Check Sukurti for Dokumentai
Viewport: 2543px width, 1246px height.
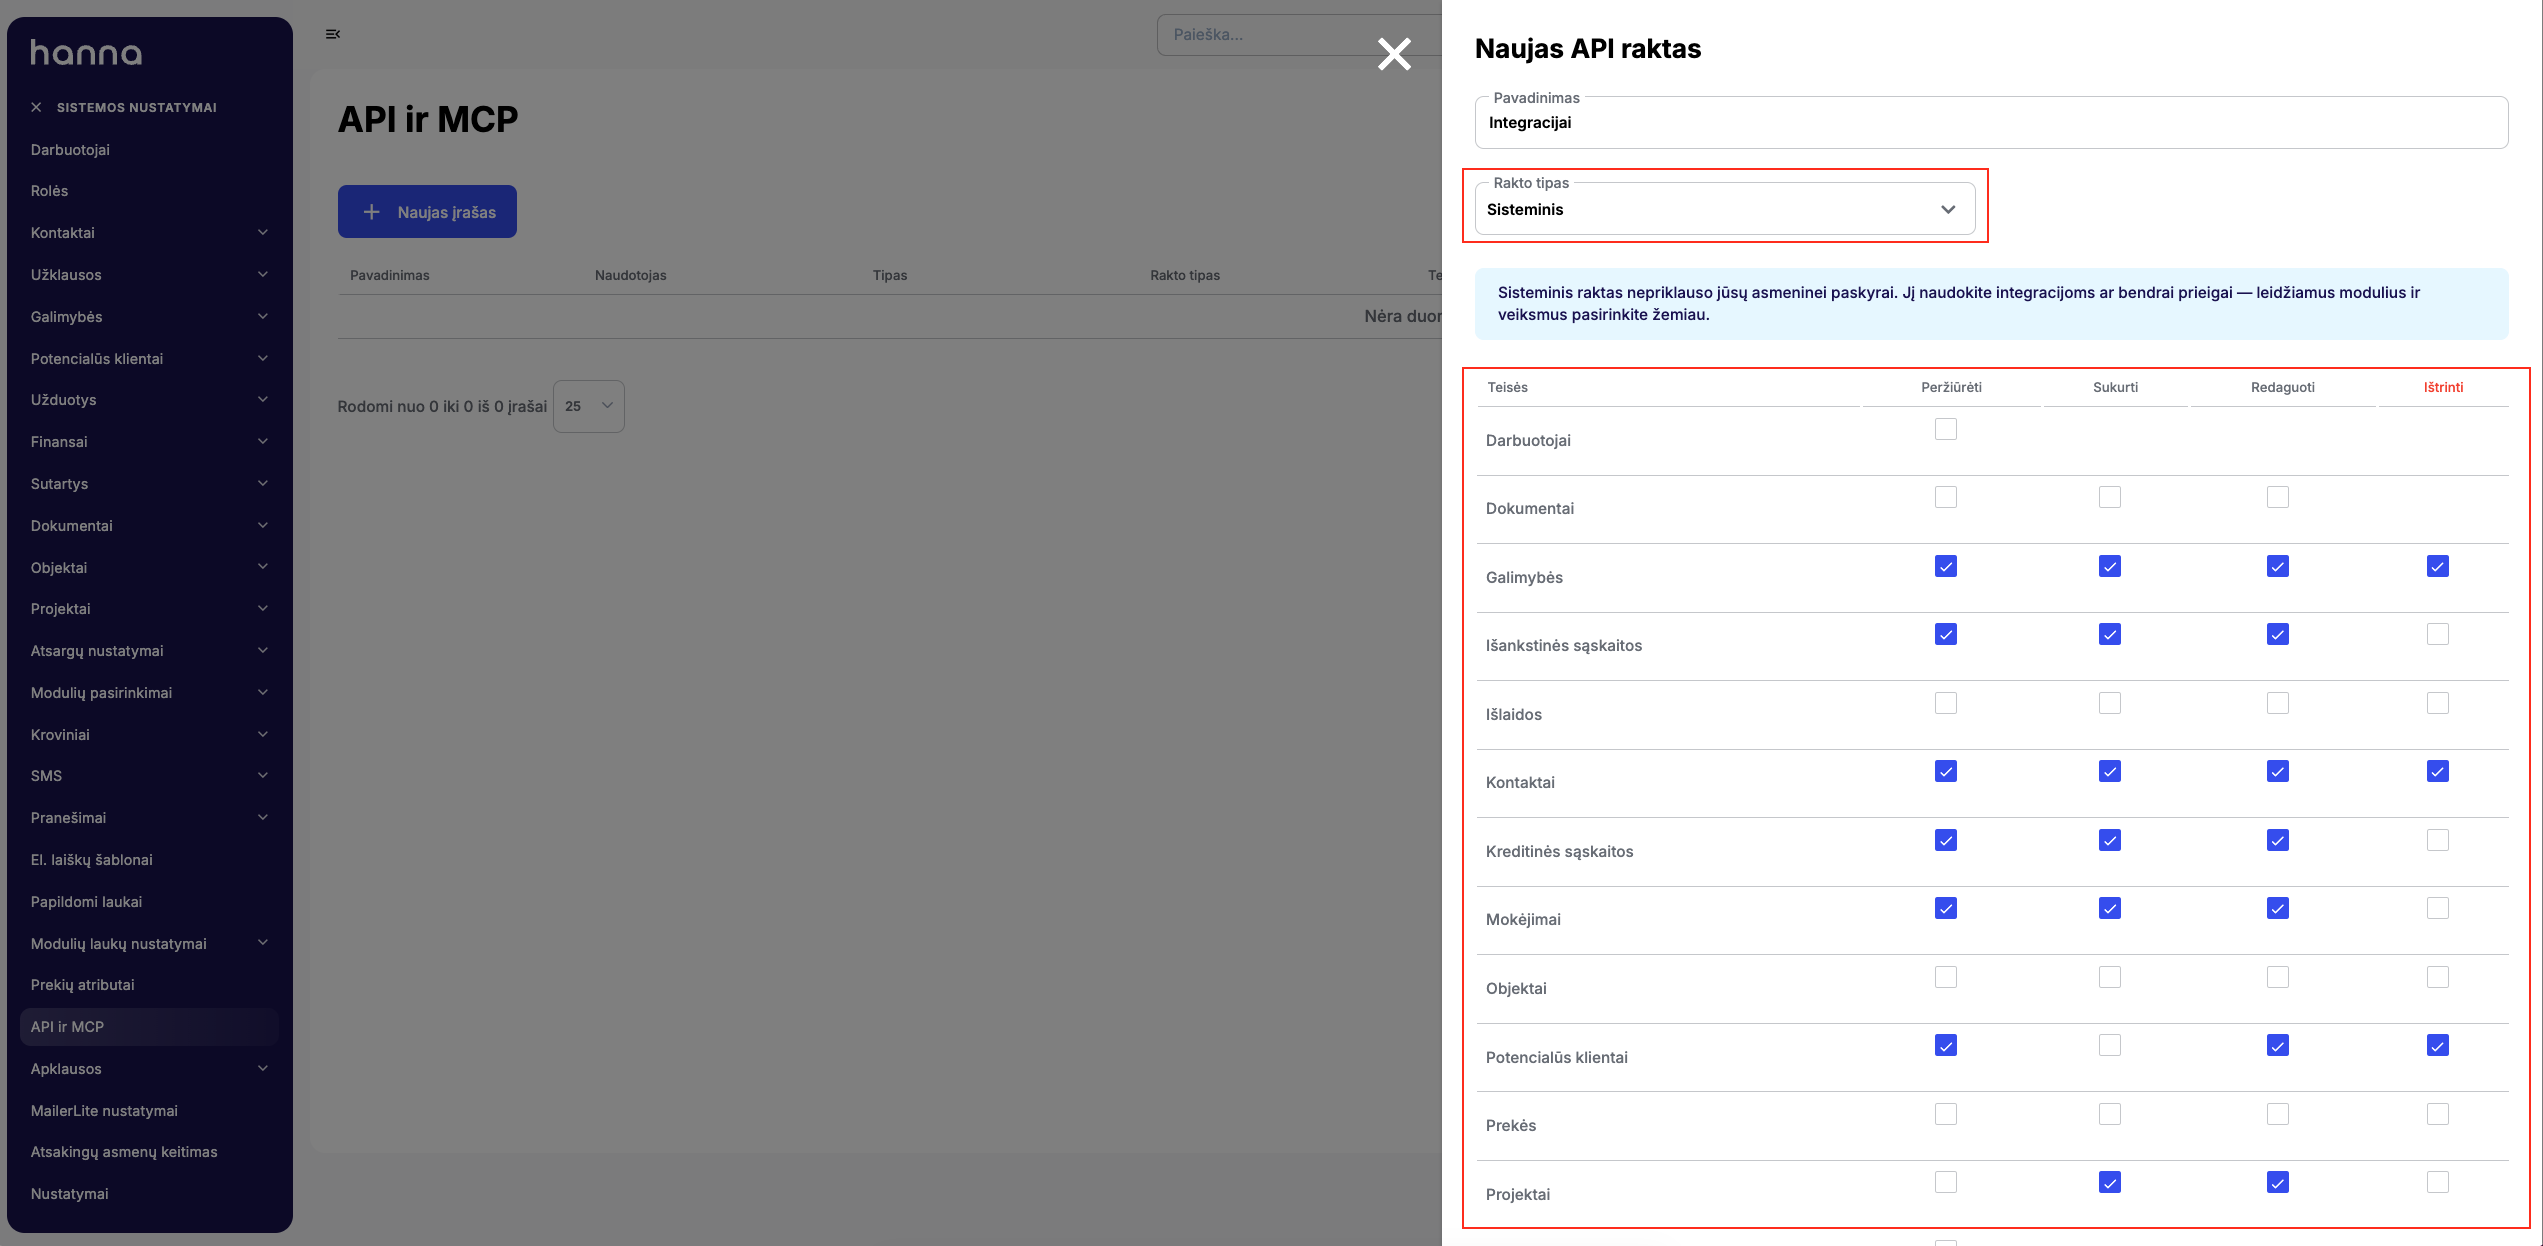coord(2110,497)
